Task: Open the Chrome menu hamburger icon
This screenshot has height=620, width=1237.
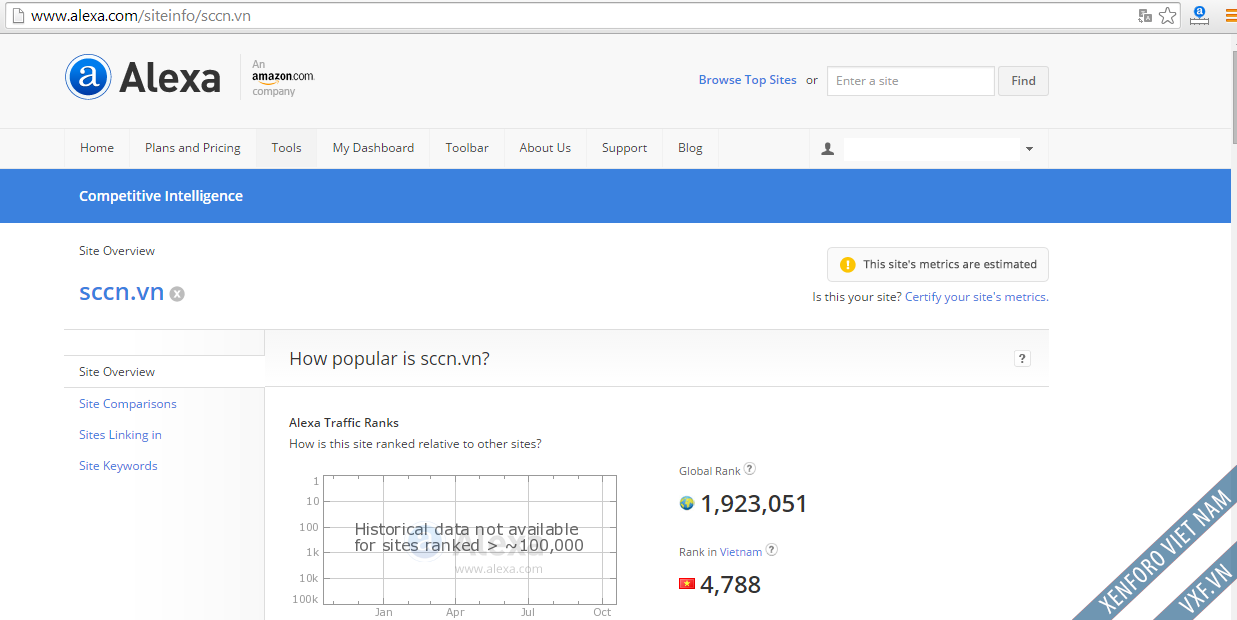Action: pyautogui.click(x=1231, y=15)
